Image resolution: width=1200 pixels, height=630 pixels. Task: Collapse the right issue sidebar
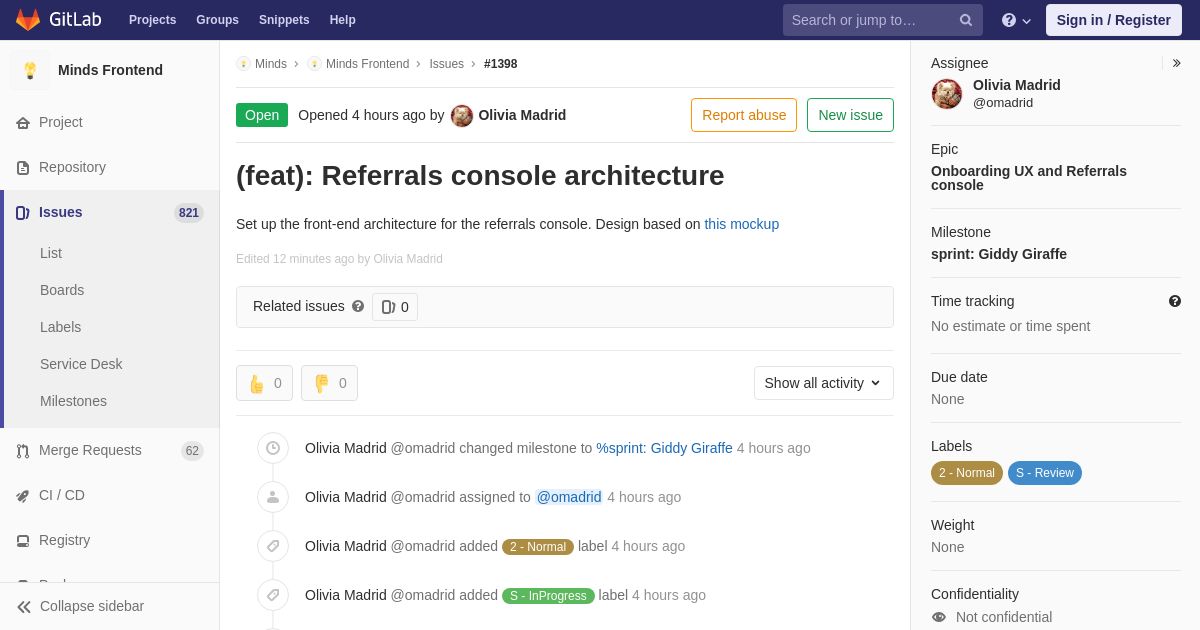(1176, 63)
